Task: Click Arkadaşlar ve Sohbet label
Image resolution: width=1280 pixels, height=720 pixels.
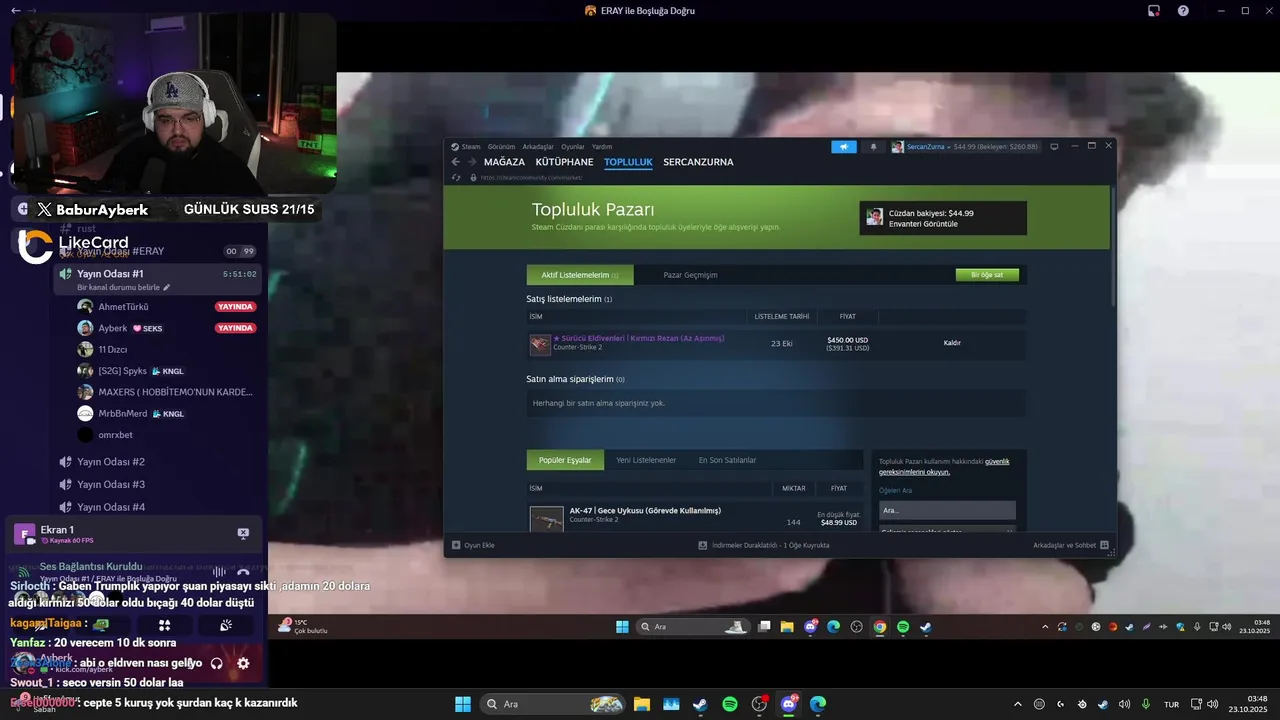Action: [x=1064, y=545]
